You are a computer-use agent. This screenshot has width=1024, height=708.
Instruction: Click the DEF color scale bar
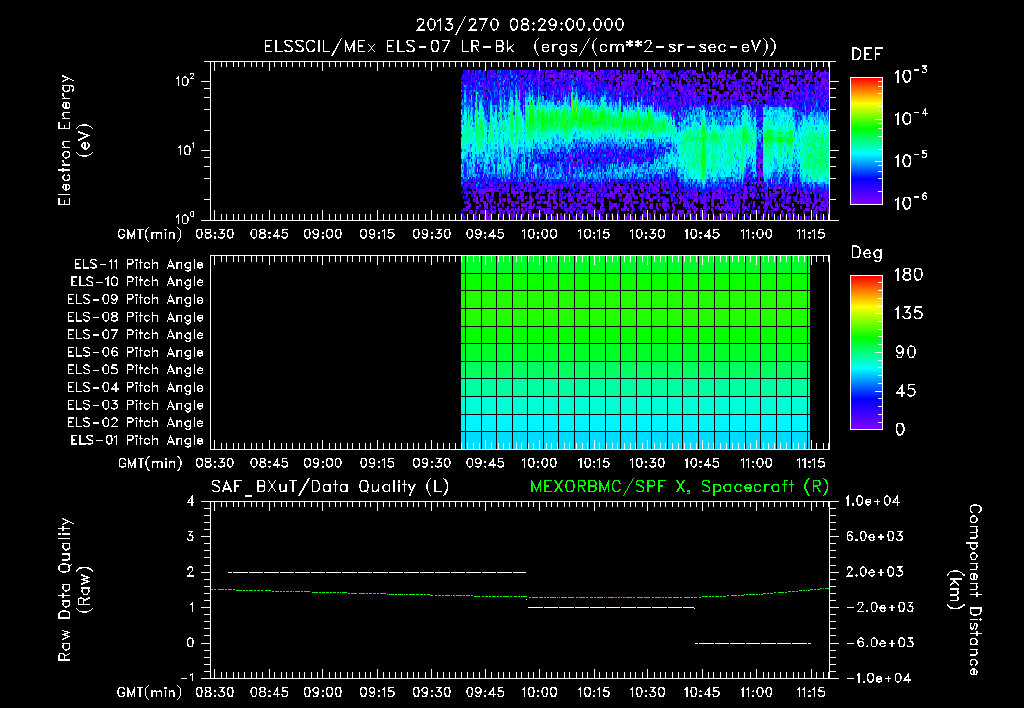point(866,141)
